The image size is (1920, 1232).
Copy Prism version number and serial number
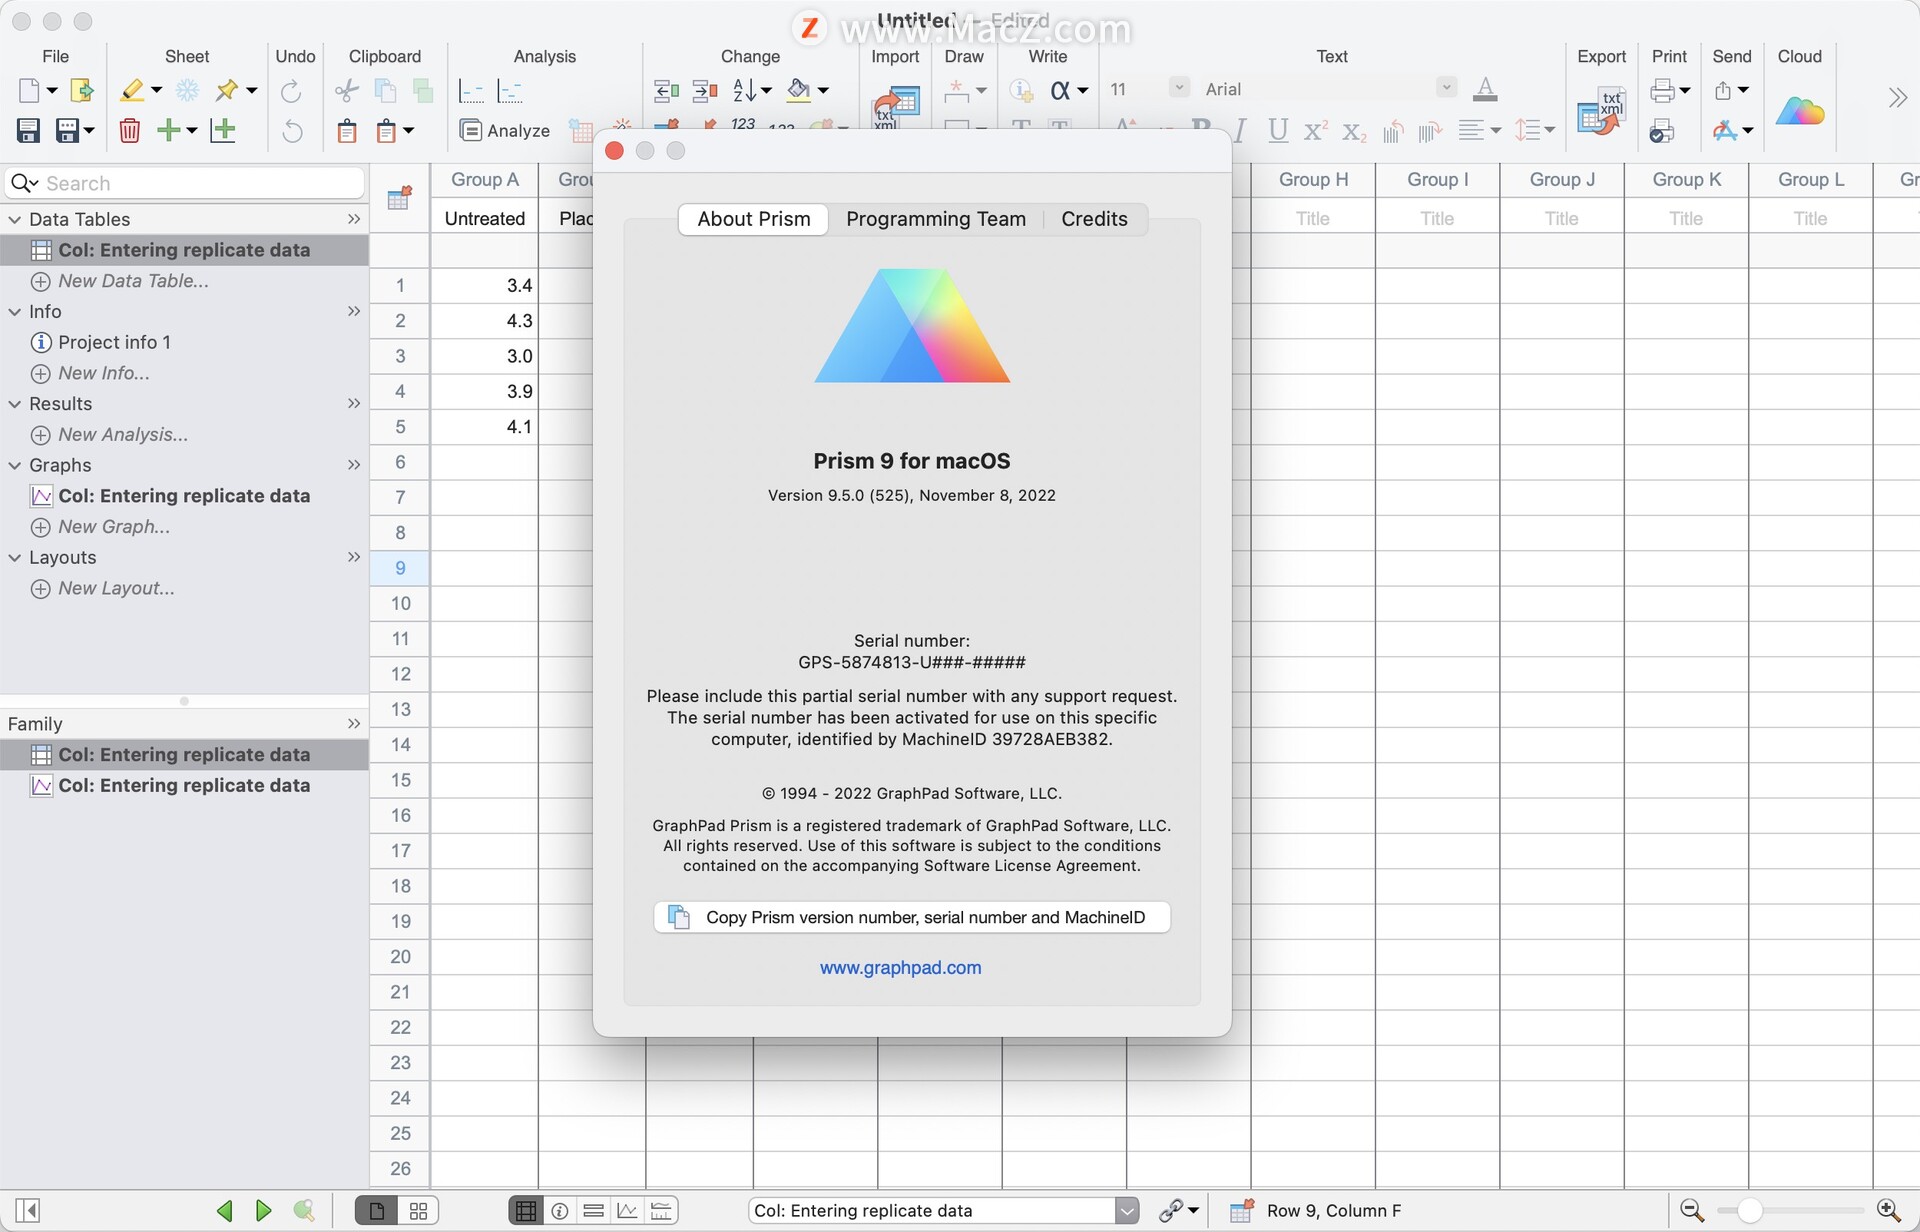click(x=911, y=917)
